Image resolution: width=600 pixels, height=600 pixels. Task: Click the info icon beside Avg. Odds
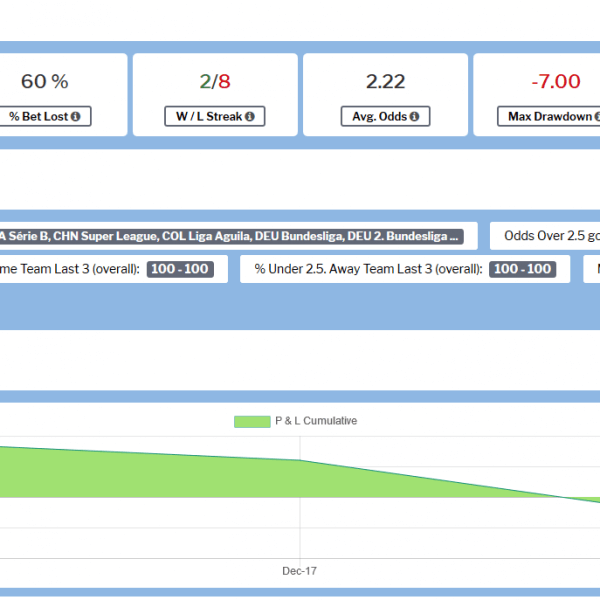[414, 116]
